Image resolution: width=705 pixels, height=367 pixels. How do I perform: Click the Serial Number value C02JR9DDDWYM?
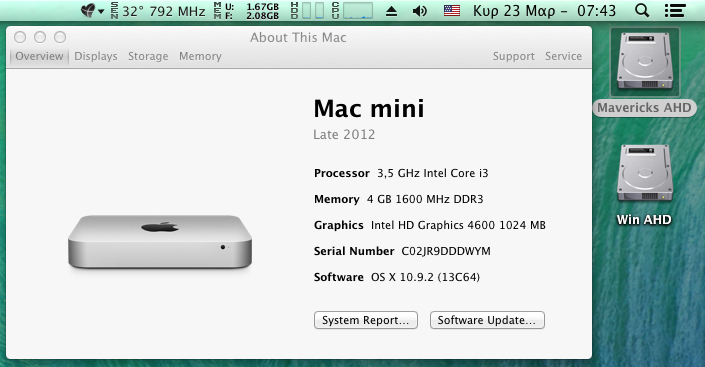[x=446, y=251]
